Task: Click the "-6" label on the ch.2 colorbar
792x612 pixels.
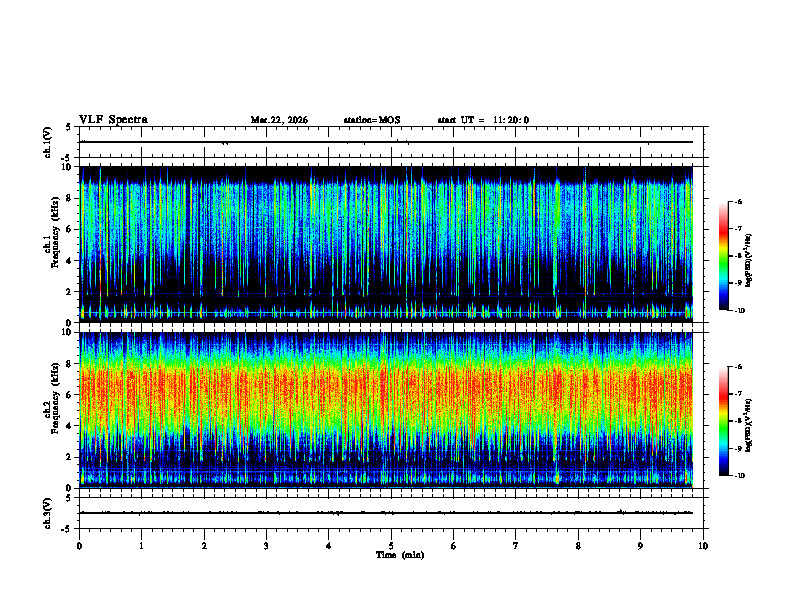Action: tap(738, 367)
